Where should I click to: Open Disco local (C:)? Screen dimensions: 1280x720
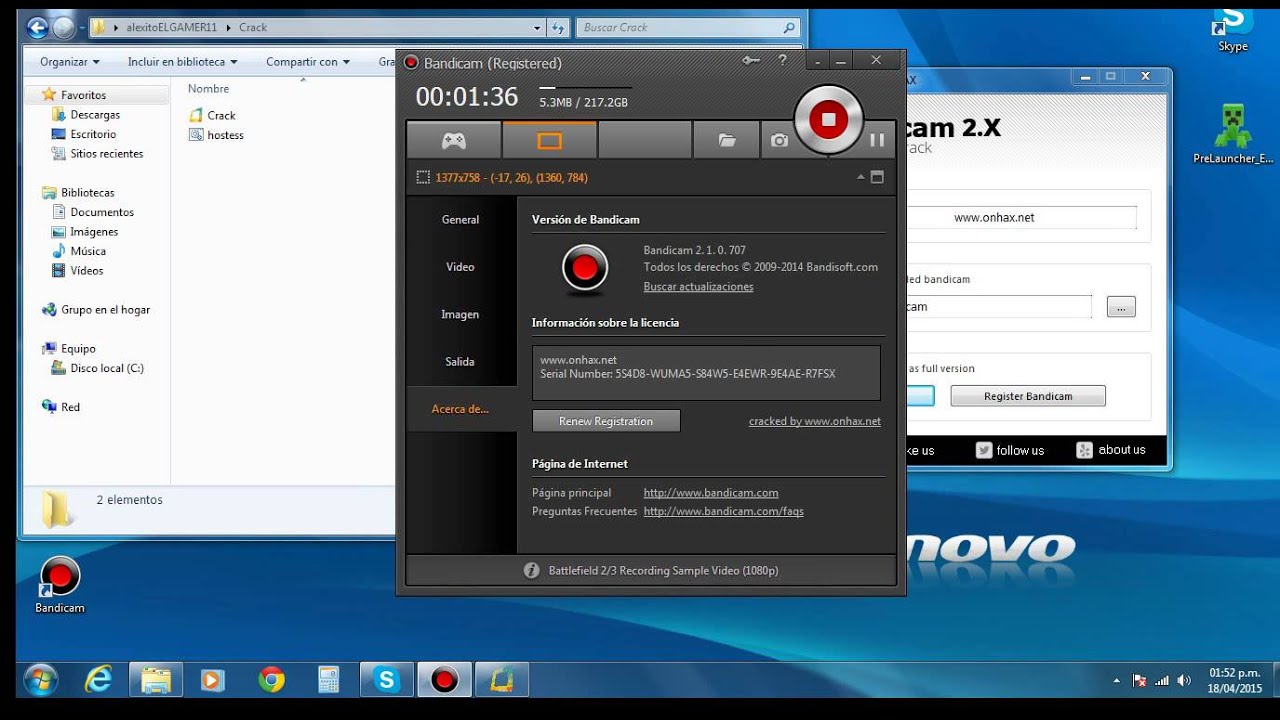point(107,368)
